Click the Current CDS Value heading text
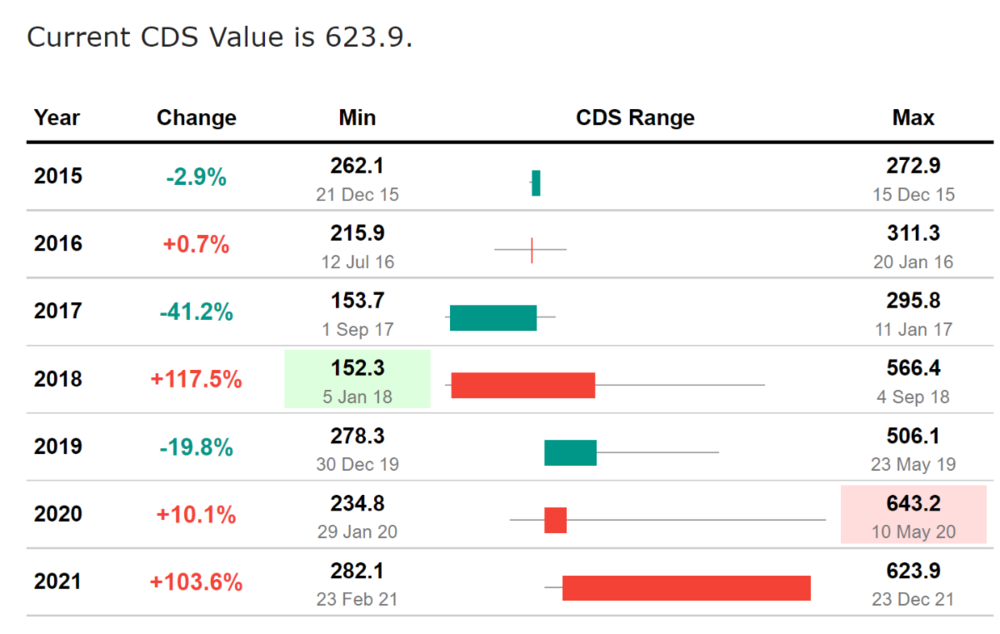The width and height of the screenshot is (1000, 634). pyautogui.click(x=219, y=37)
